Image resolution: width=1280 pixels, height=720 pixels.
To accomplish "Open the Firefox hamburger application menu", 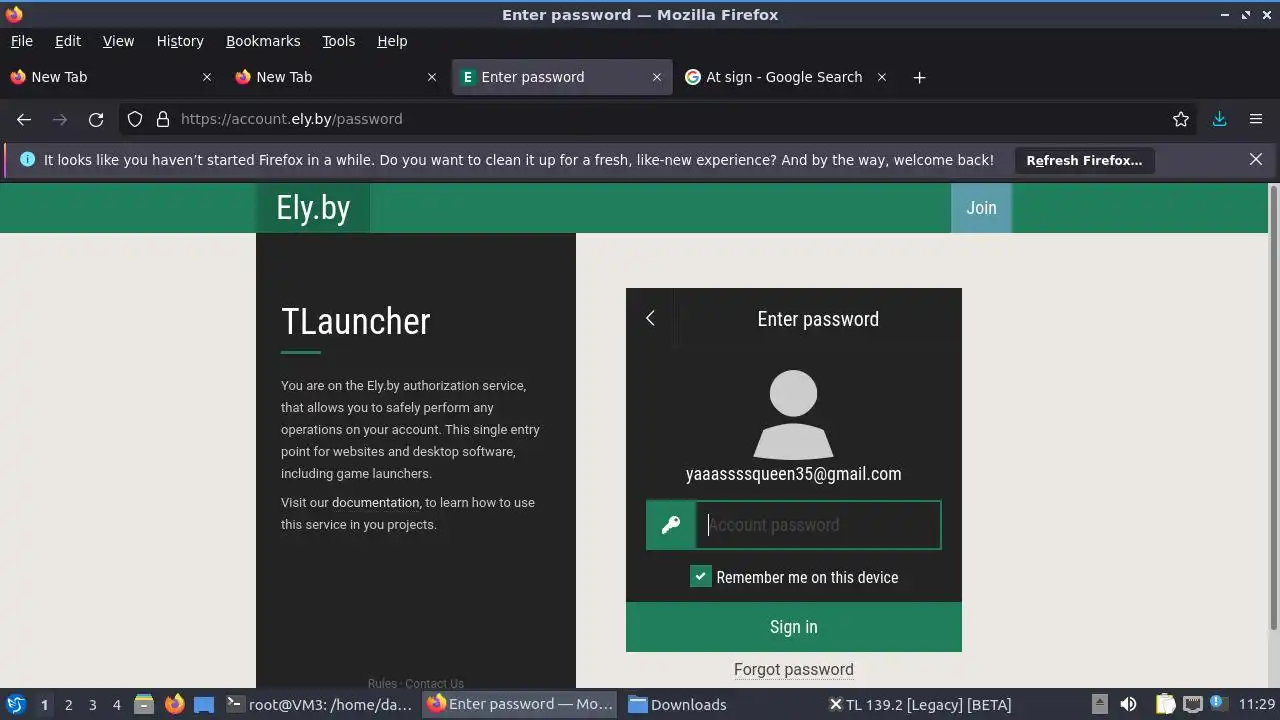I will click(1256, 119).
